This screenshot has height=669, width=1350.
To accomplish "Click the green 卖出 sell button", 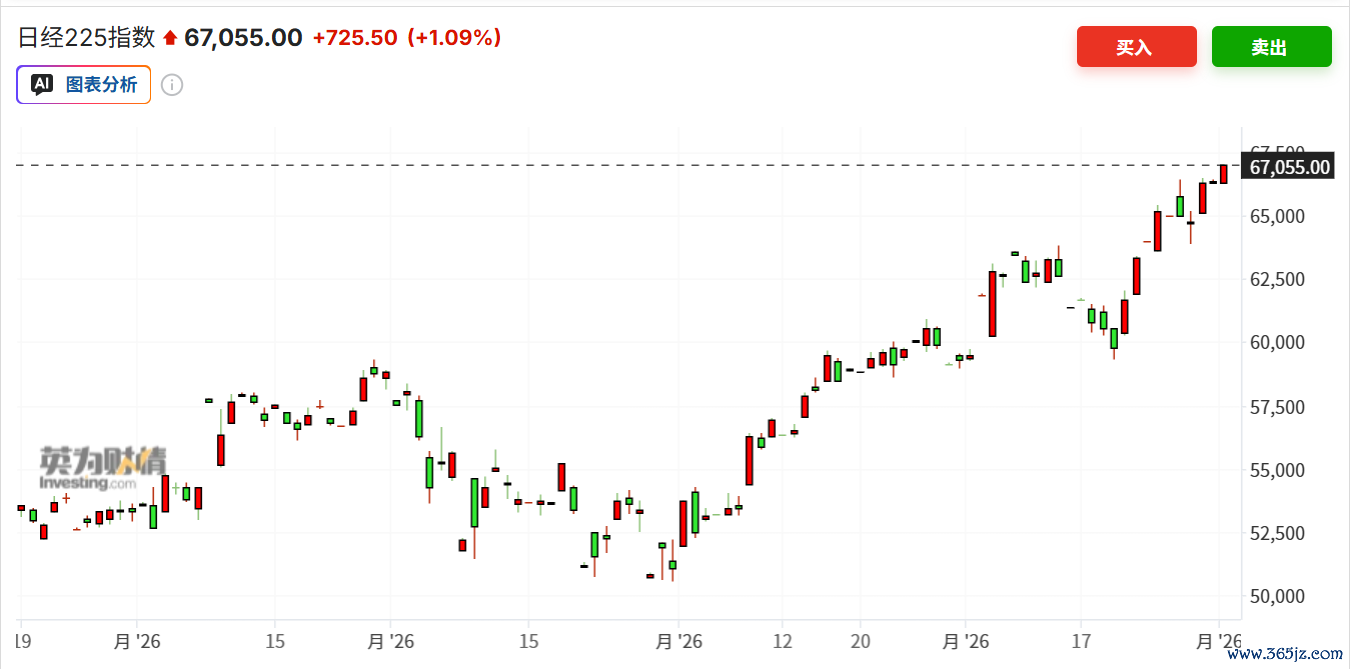I will coord(1271,47).
